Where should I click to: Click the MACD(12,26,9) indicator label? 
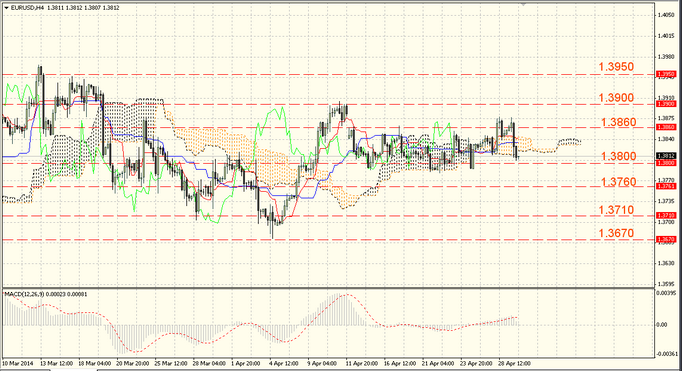[x=46, y=294]
